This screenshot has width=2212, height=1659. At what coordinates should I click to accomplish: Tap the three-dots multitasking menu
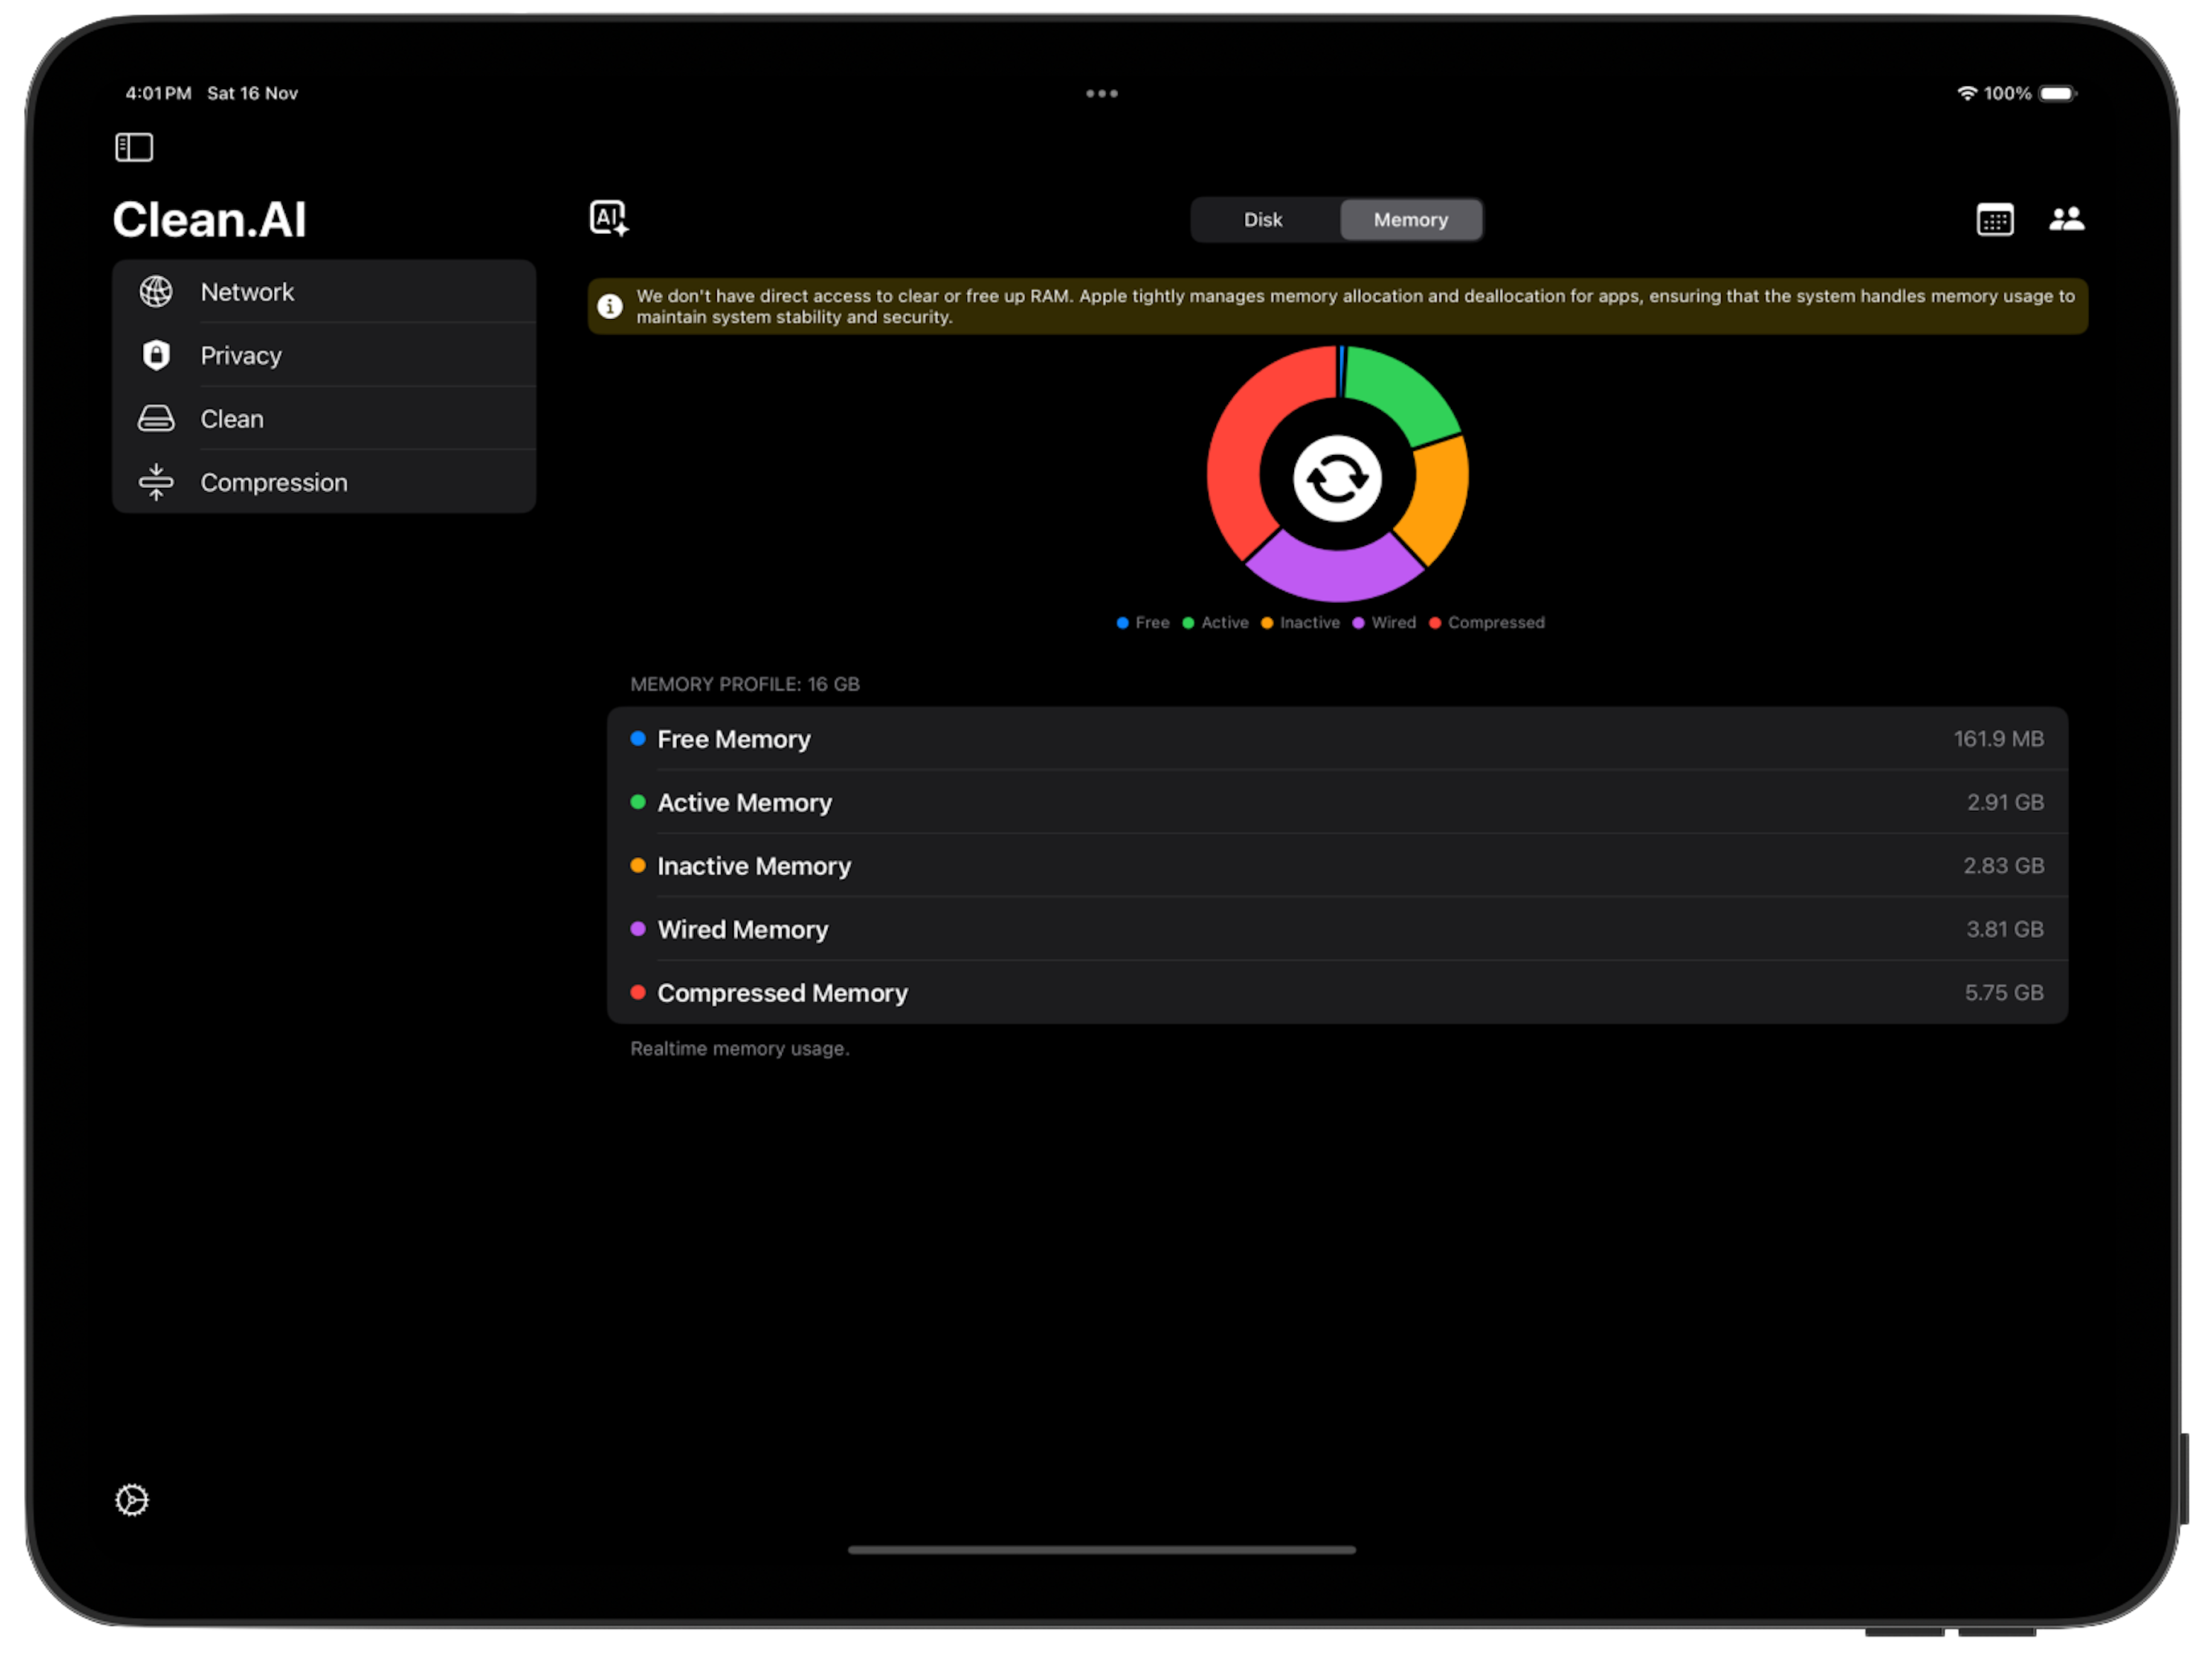click(x=1101, y=93)
